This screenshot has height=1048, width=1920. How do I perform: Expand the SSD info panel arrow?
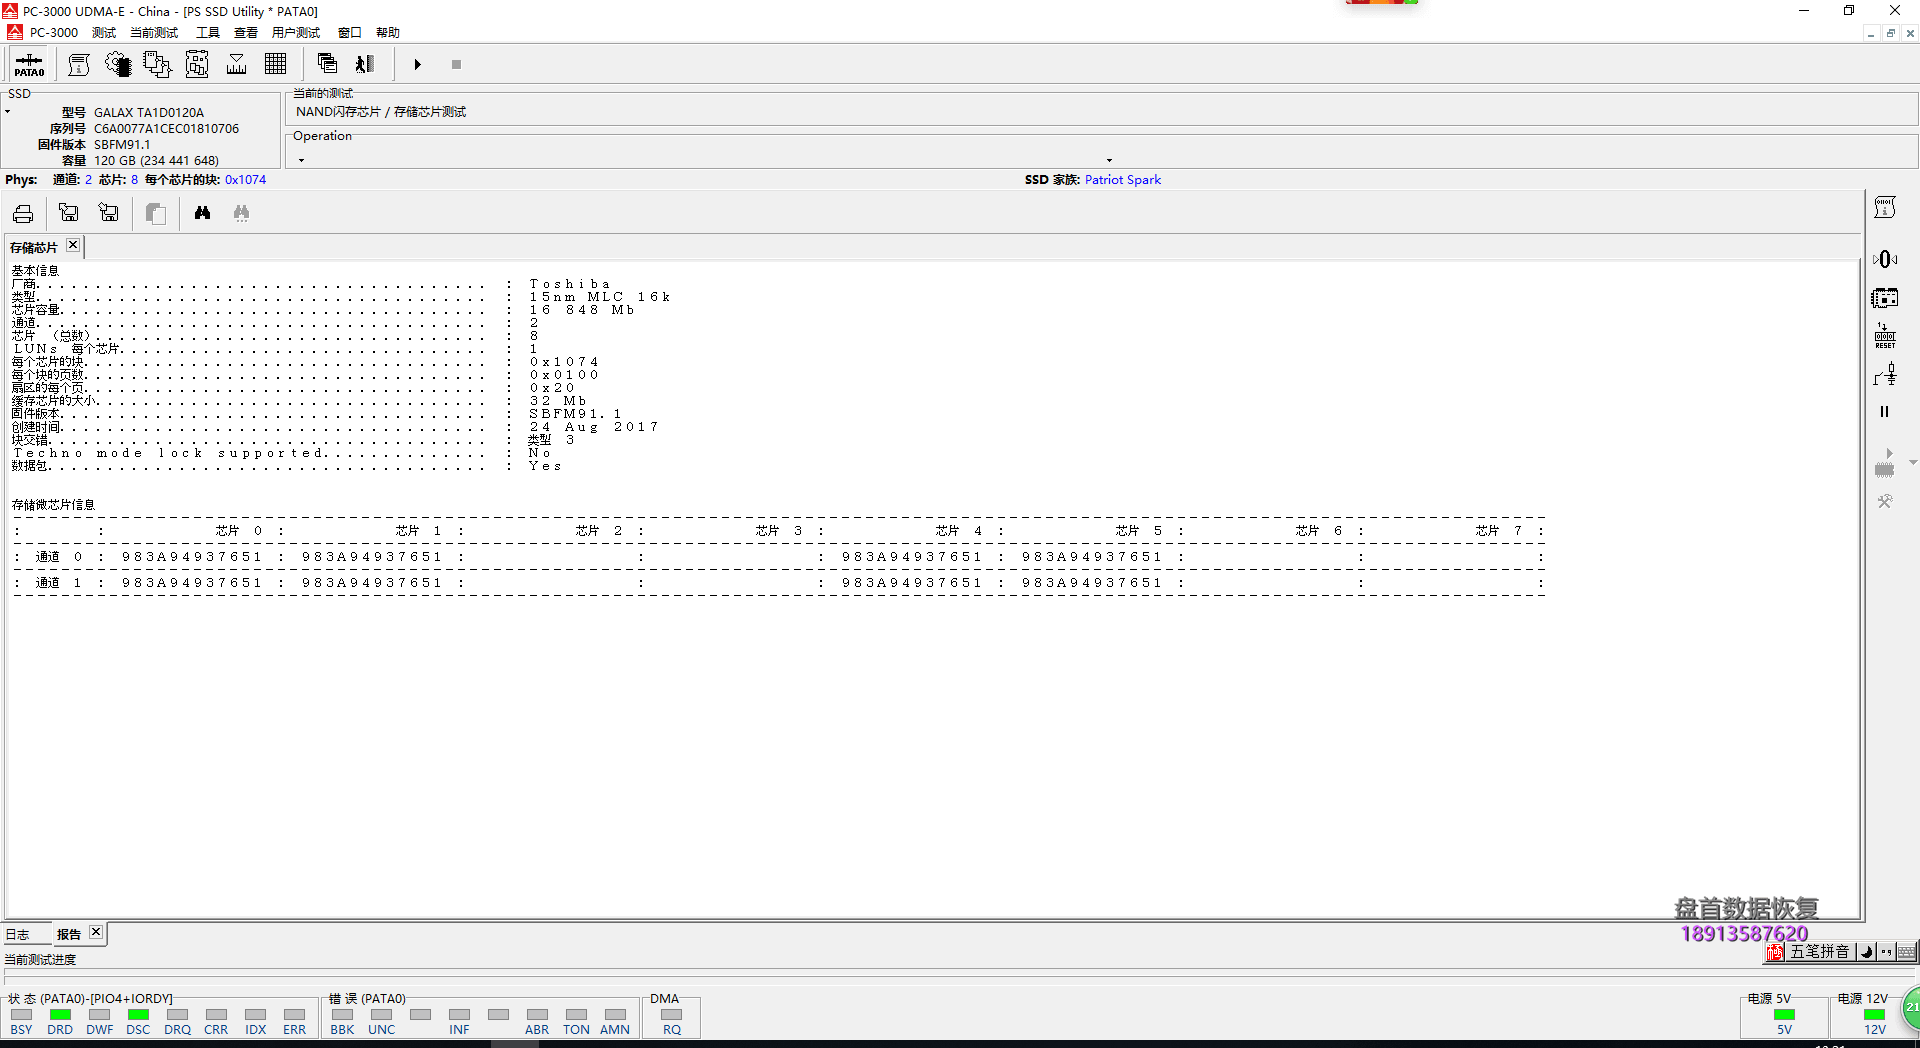point(7,112)
